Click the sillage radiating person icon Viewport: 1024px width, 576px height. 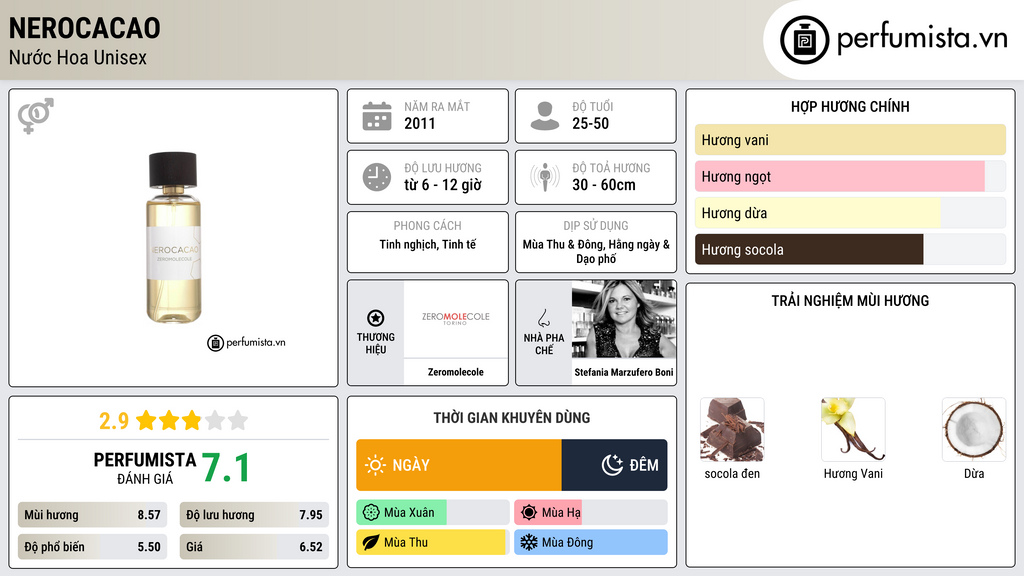coord(545,177)
